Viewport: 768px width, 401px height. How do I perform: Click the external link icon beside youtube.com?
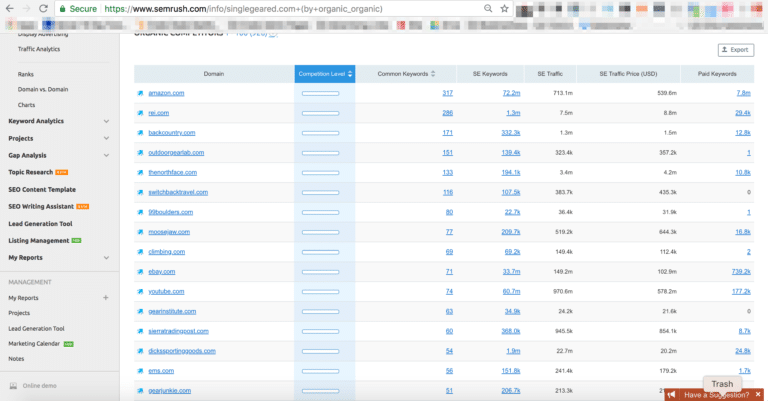coord(140,292)
